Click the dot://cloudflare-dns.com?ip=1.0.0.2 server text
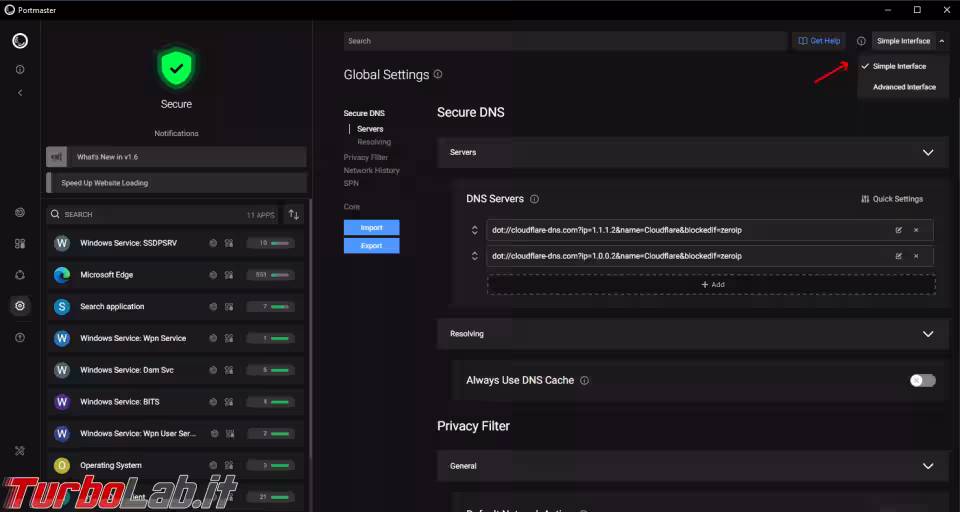The image size is (960, 512). [617, 256]
